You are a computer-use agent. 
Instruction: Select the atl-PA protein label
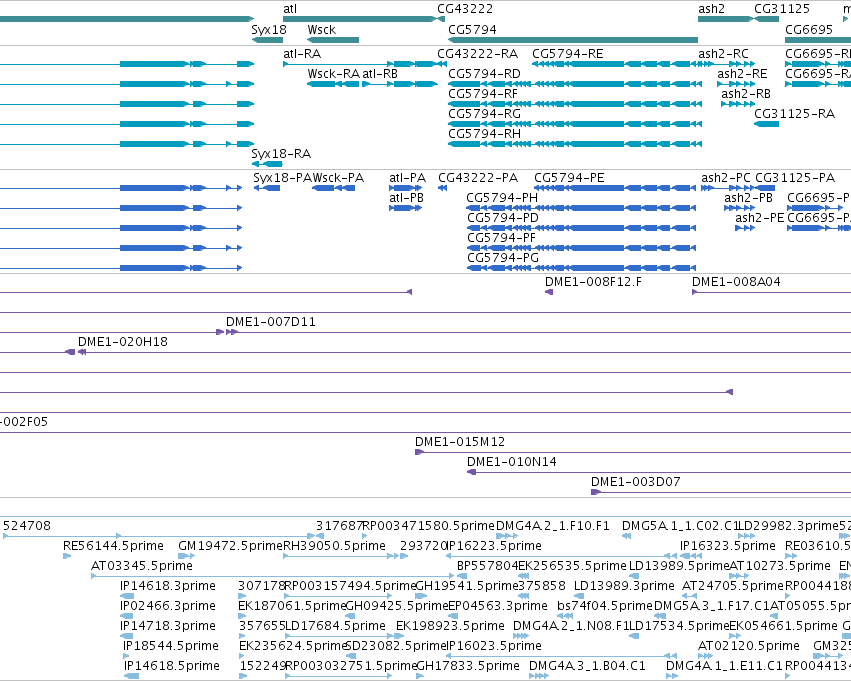tap(408, 178)
